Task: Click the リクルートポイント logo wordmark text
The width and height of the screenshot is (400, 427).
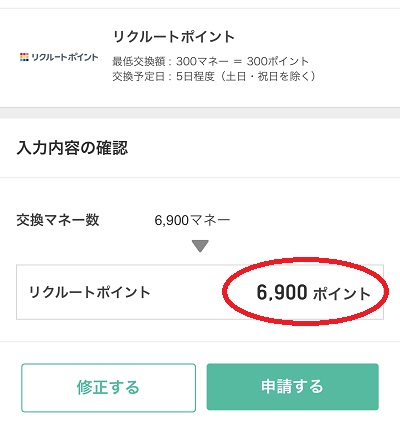Action: coord(65,57)
